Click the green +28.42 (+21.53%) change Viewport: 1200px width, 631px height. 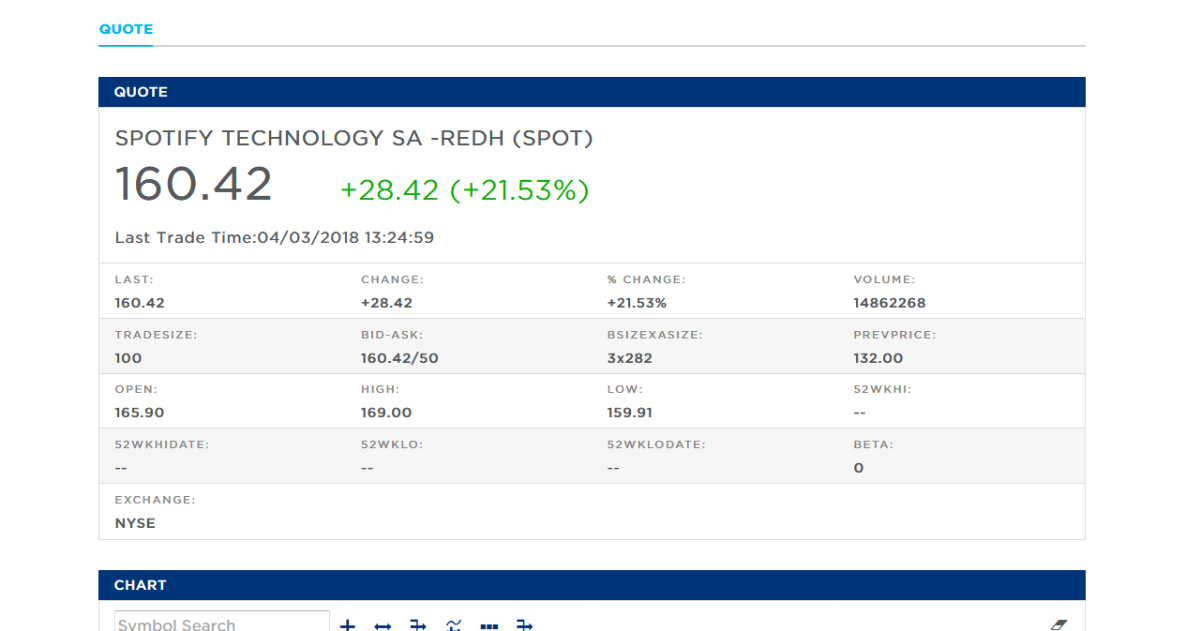point(465,190)
